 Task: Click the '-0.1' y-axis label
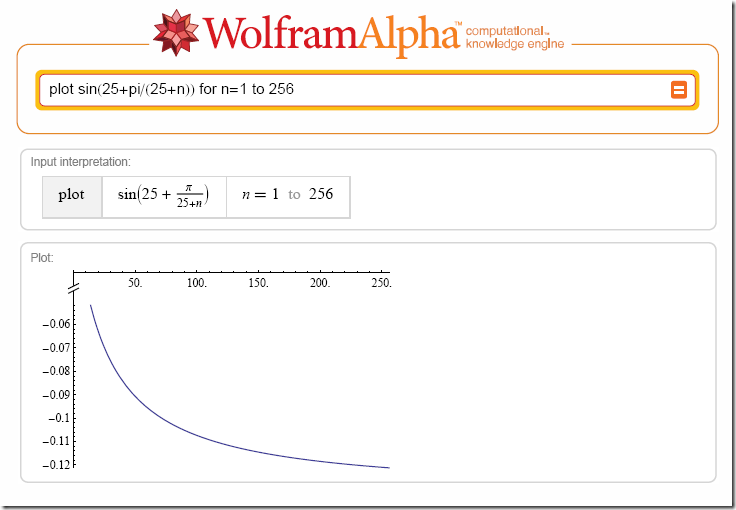click(x=60, y=418)
